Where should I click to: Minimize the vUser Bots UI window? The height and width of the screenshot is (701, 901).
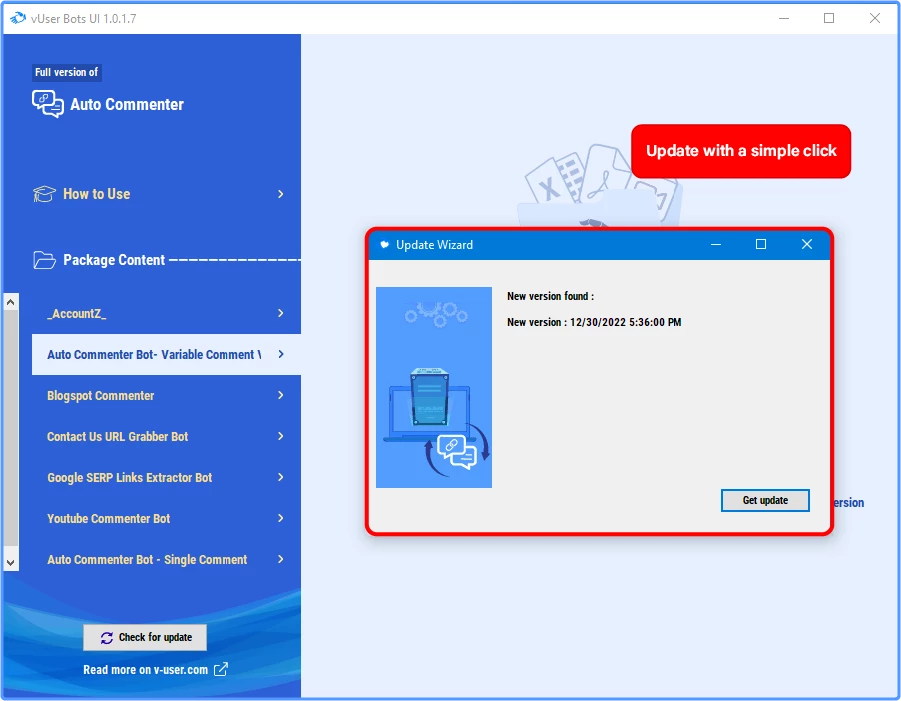tap(784, 18)
